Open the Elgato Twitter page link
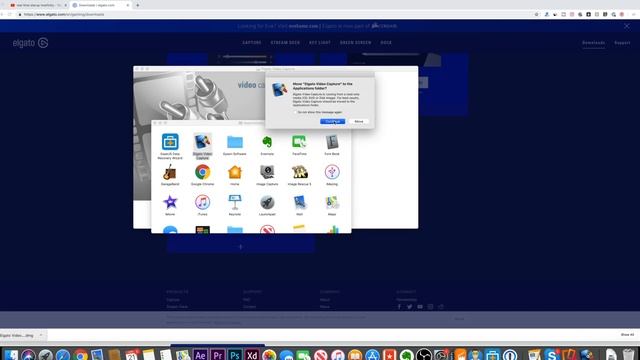 pos(409,307)
